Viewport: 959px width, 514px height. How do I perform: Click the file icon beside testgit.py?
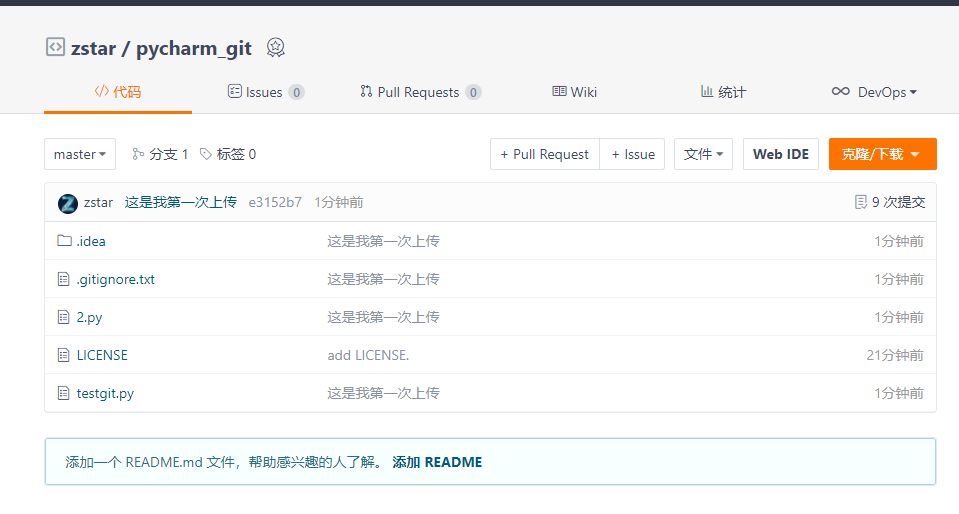pyautogui.click(x=64, y=393)
